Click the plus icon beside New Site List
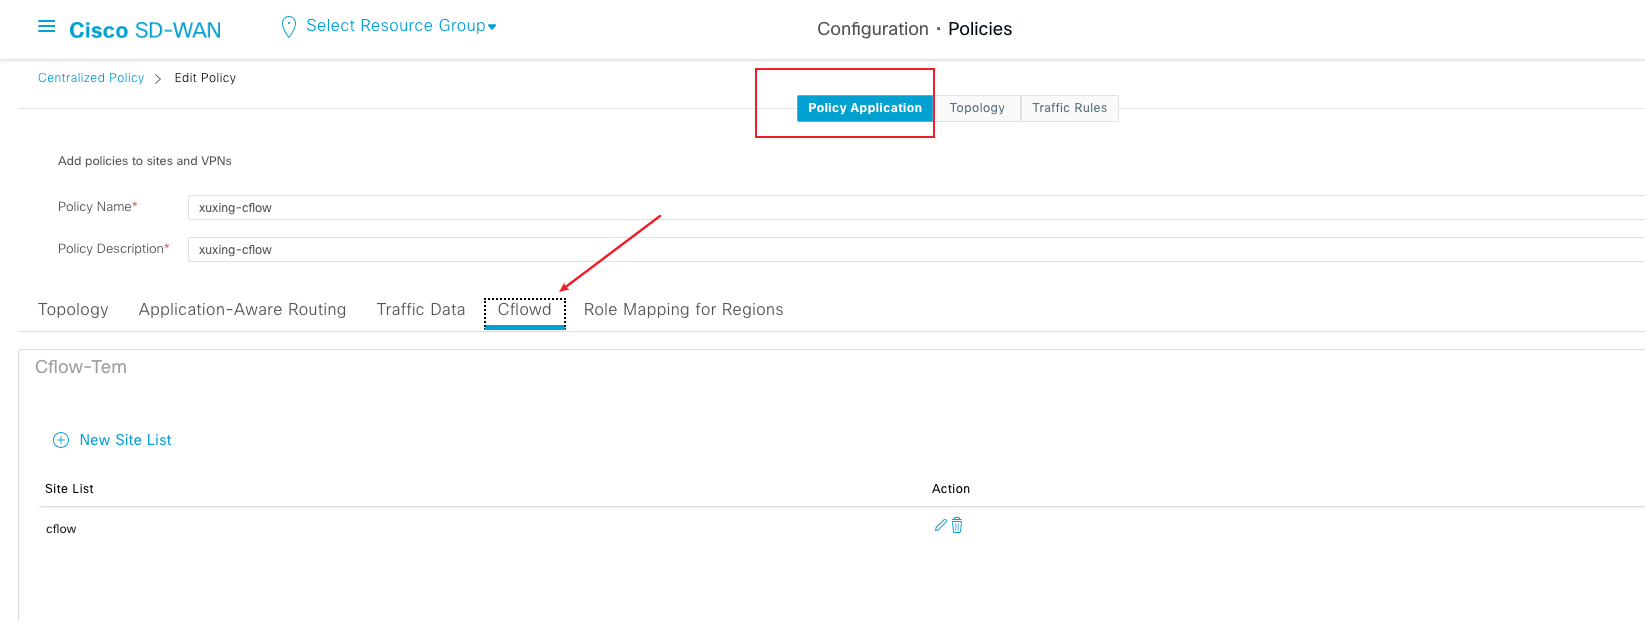Screen dimensions: 1645x621 [61, 440]
